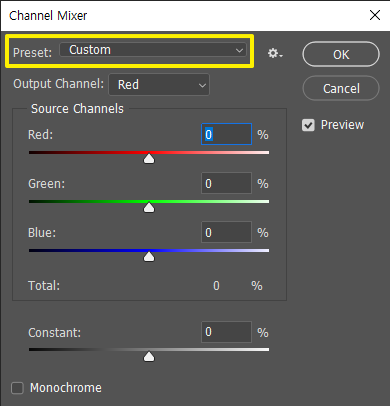
Task: Toggle the Preview checkbox
Action: tap(308, 125)
